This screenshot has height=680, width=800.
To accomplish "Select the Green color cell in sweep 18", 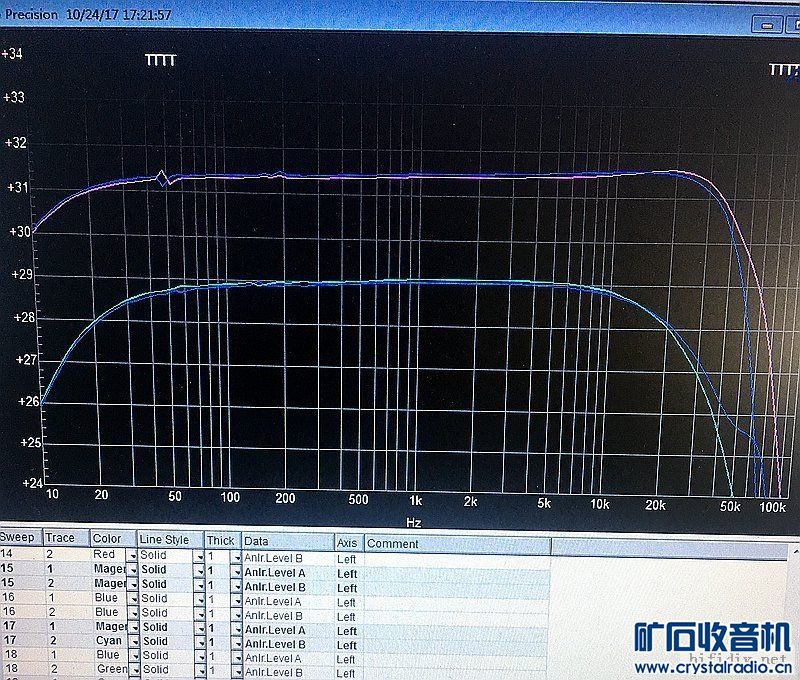I will [111, 669].
